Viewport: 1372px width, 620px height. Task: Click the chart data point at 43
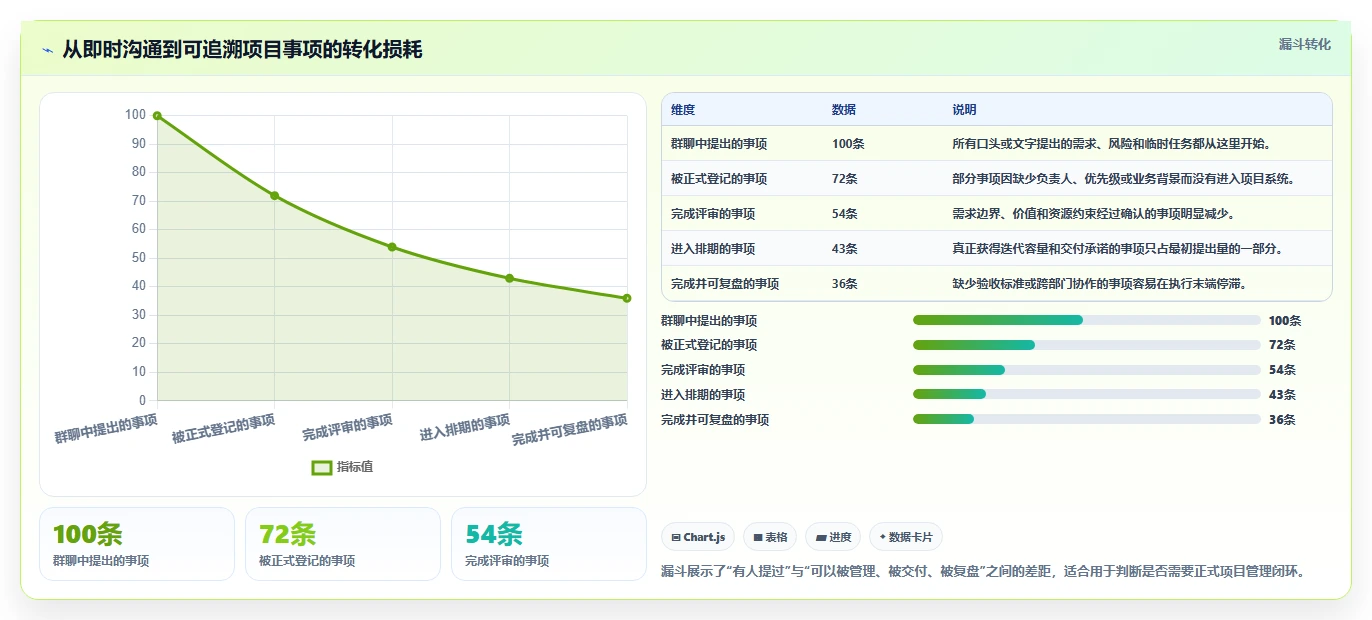coord(510,278)
